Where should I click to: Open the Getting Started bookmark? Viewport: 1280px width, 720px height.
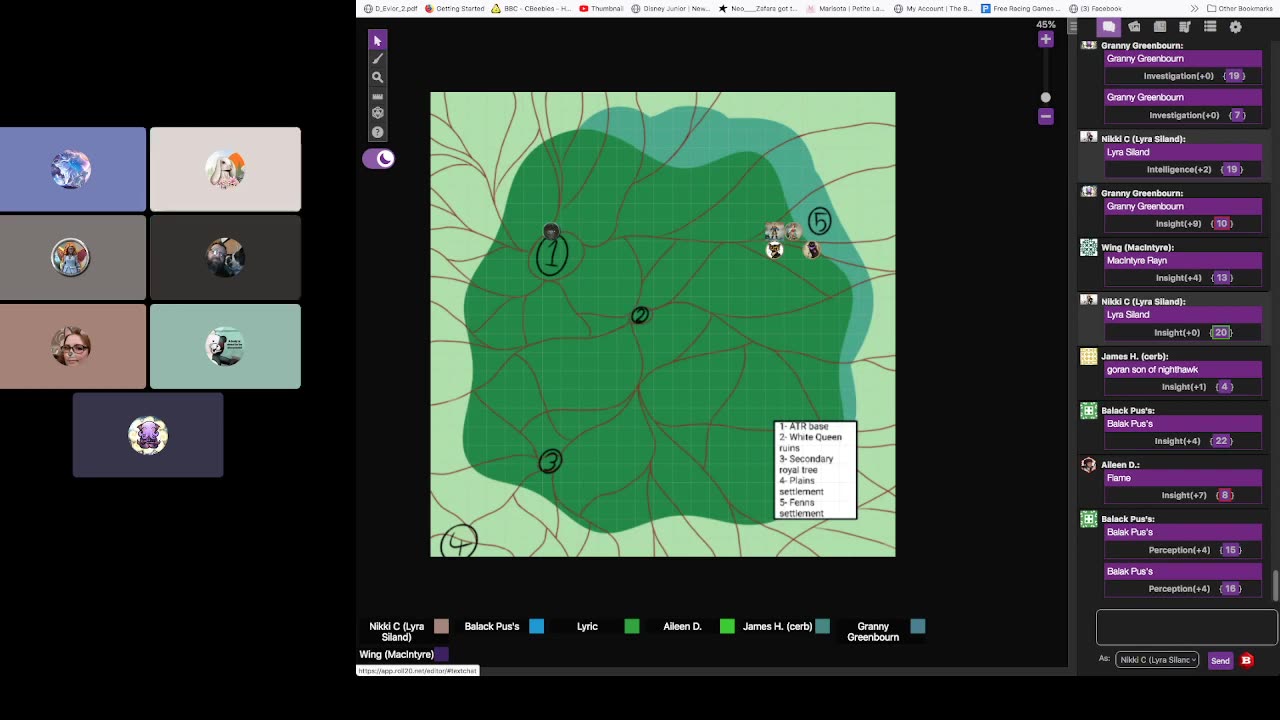(x=455, y=8)
